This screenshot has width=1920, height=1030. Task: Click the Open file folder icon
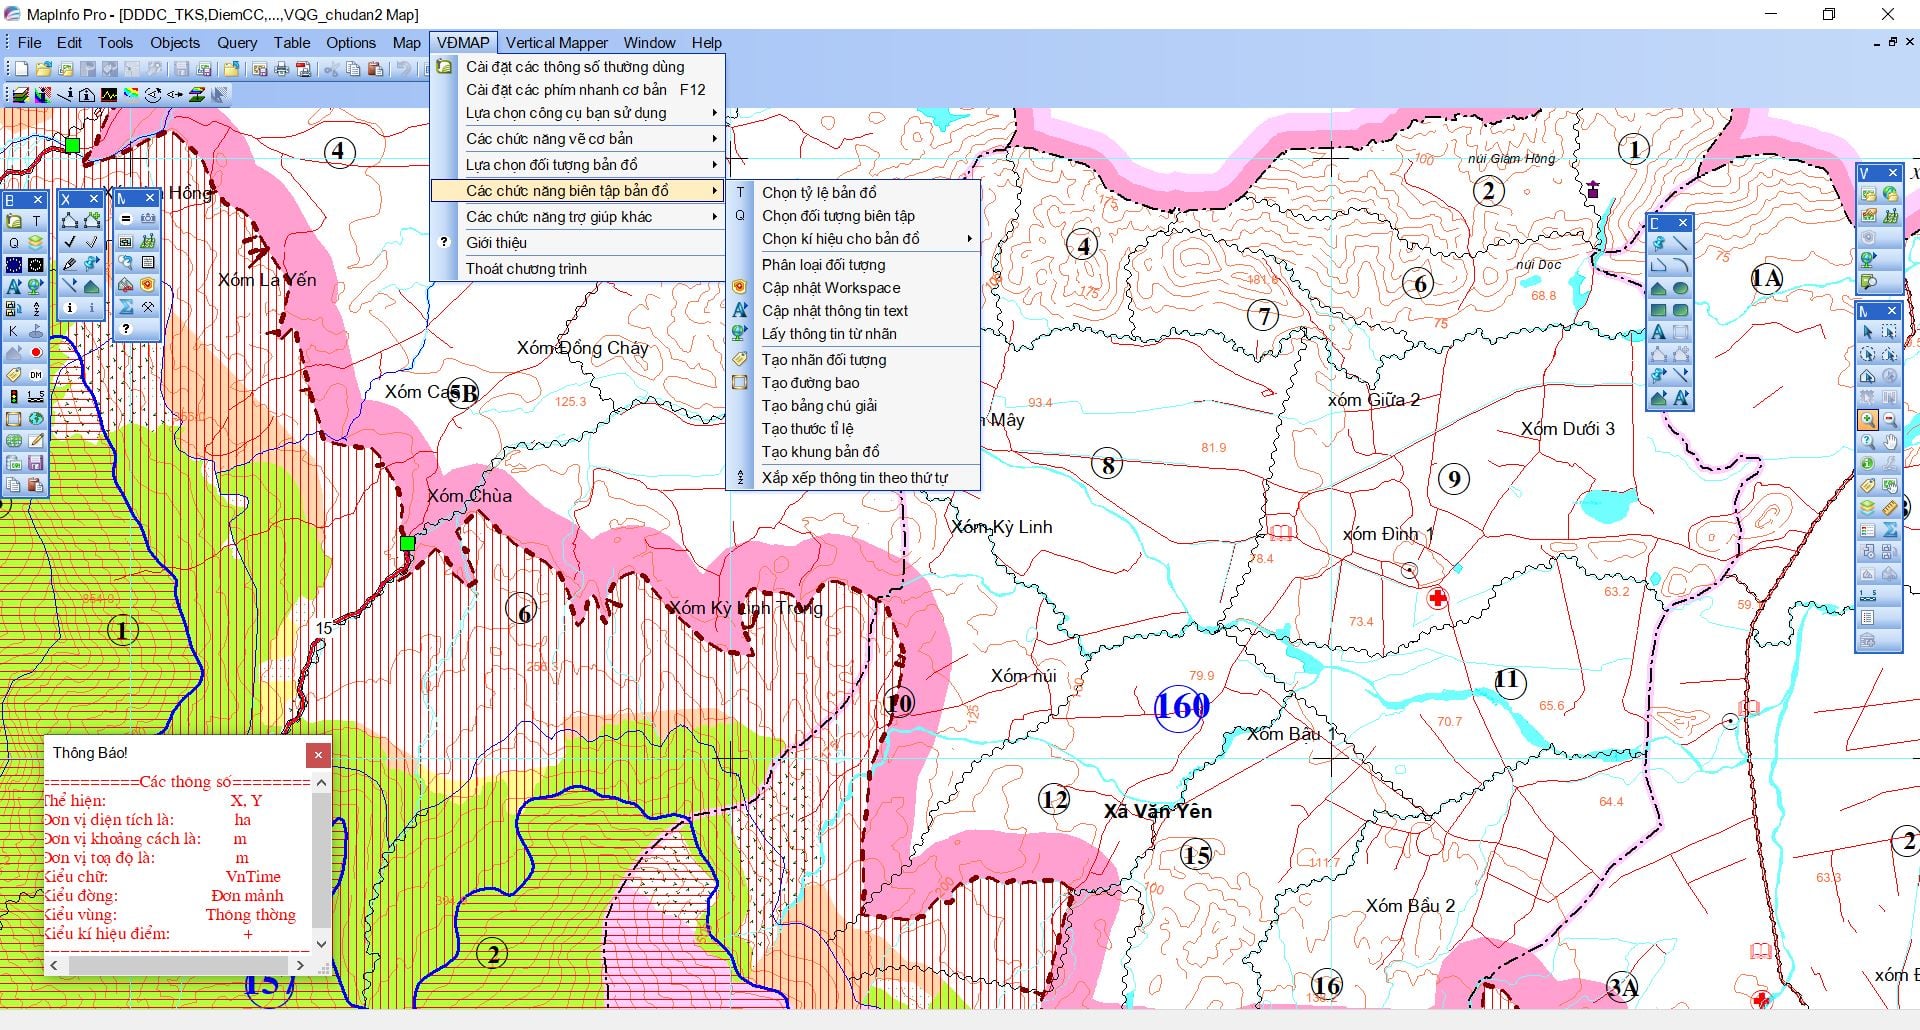43,69
